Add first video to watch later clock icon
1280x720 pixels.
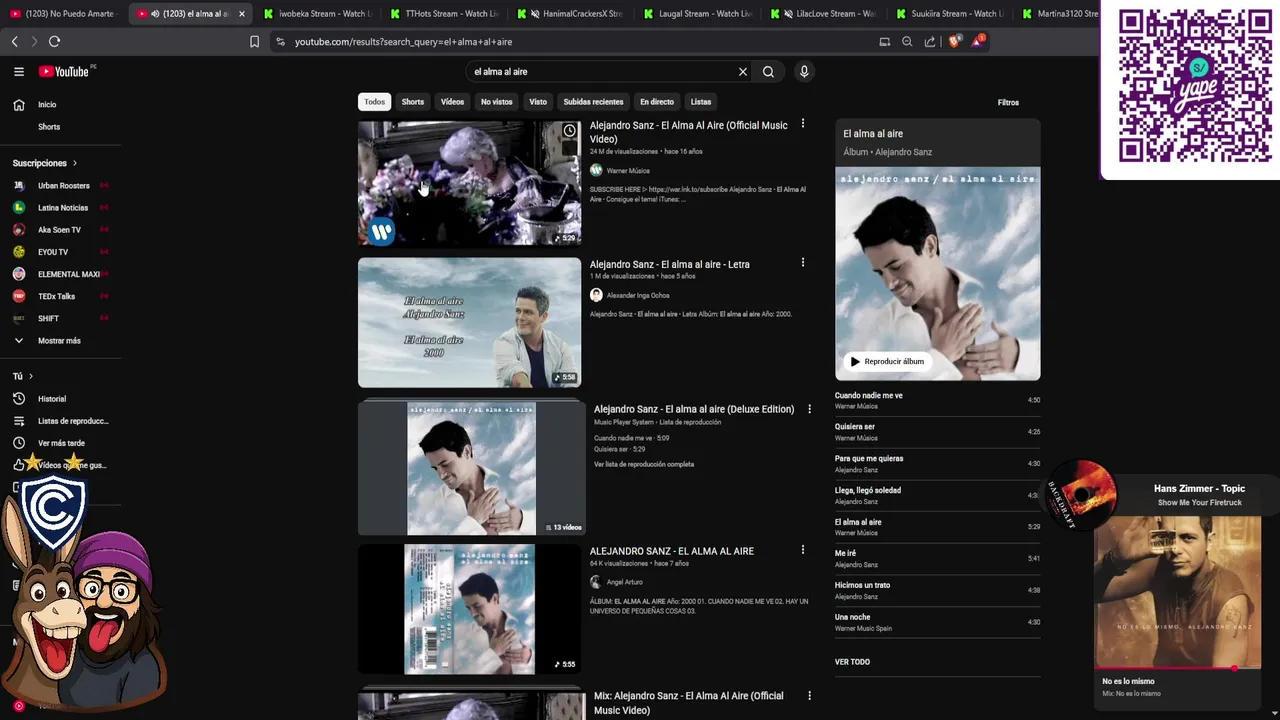pos(569,131)
